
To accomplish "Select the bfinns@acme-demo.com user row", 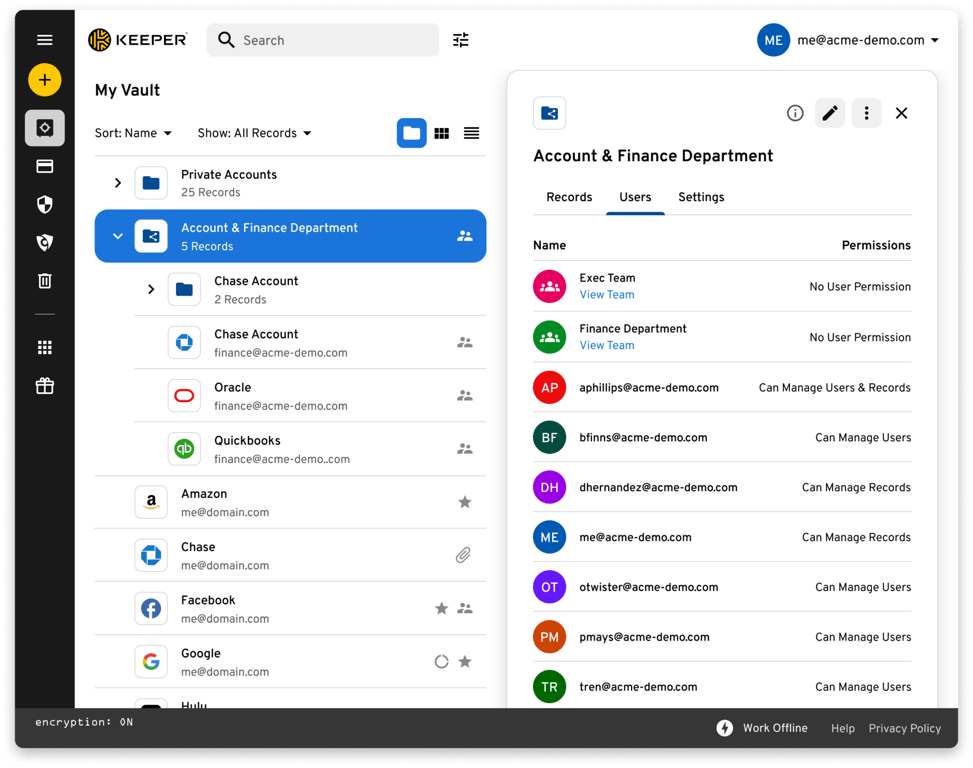I will tap(722, 437).
